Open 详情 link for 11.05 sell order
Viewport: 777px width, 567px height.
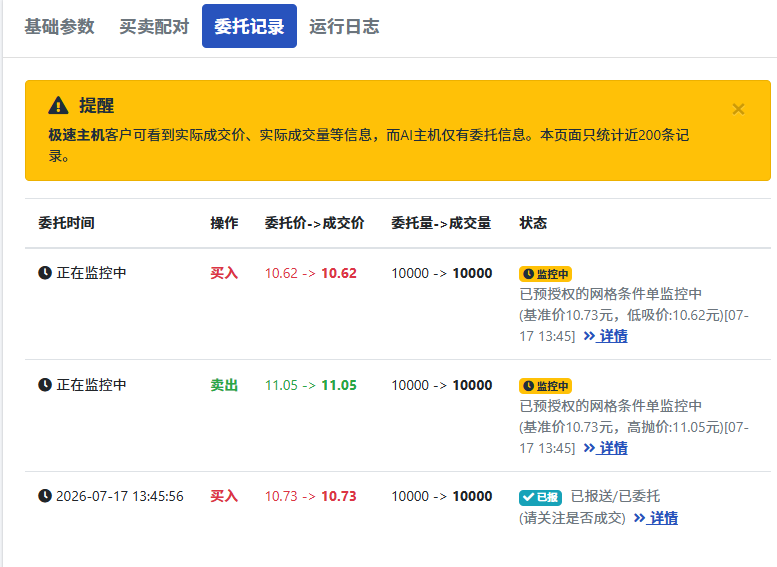click(x=606, y=448)
